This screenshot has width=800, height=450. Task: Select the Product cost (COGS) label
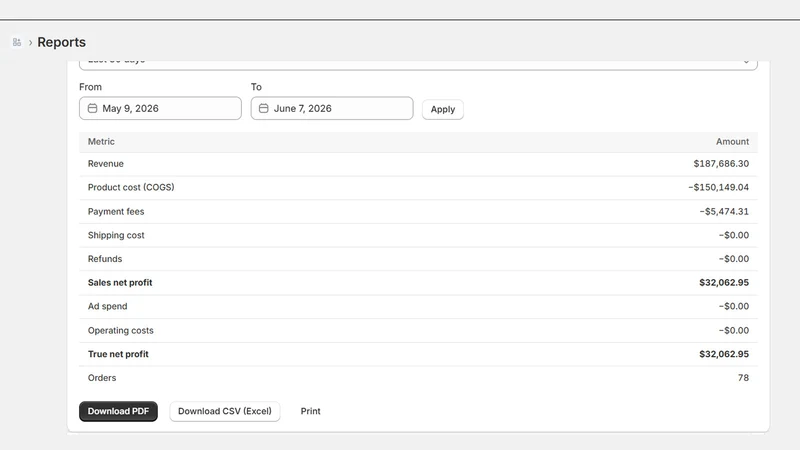pos(131,187)
